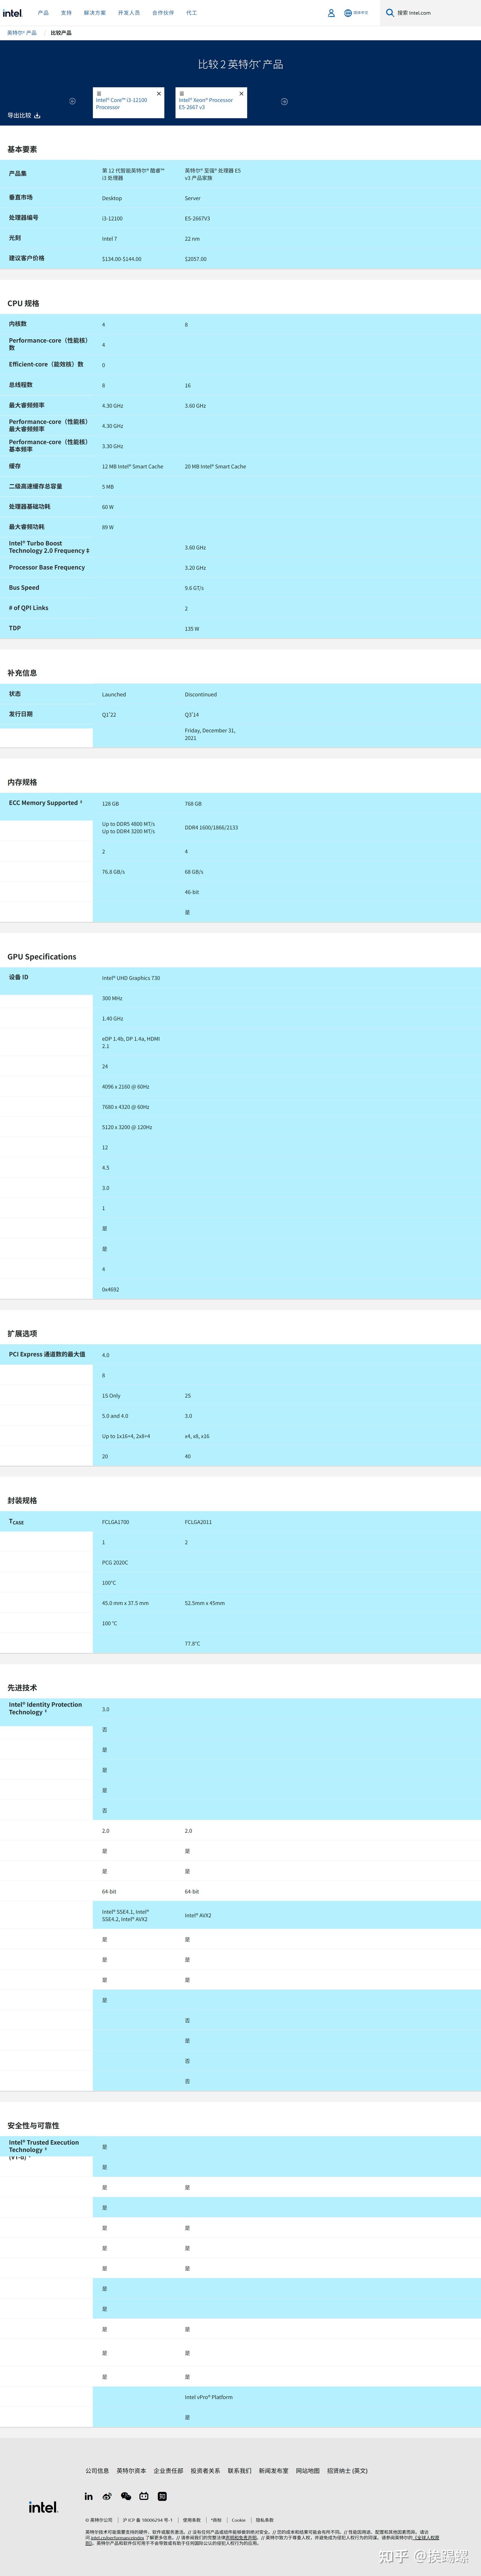481x2576 pixels.
Task: Click the 'Launched' status cell
Action: 114,694
